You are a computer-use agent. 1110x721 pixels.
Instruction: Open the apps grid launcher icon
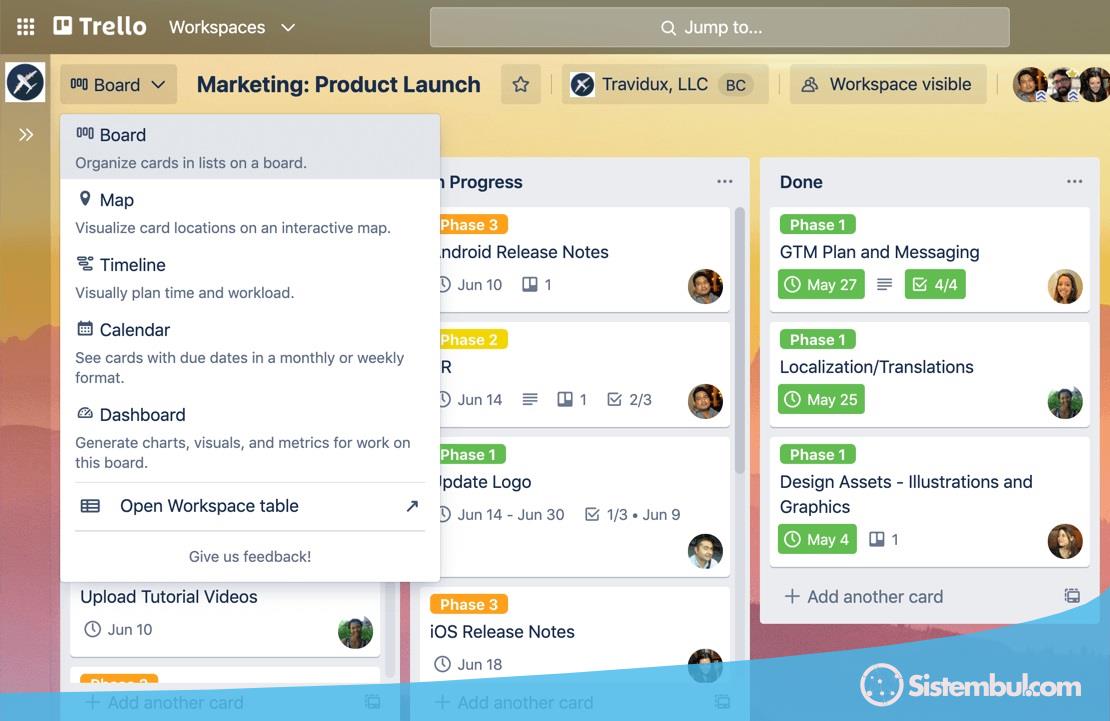pyautogui.click(x=25, y=27)
